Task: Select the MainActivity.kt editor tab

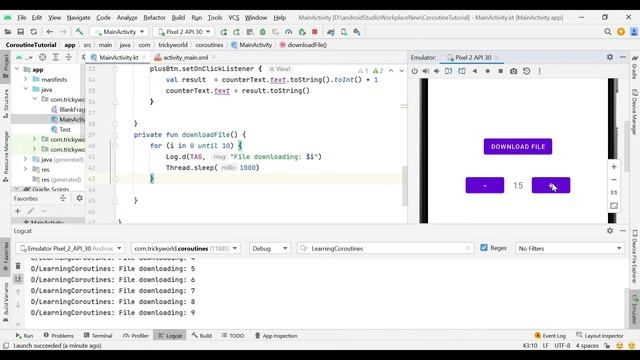Action: [118, 58]
